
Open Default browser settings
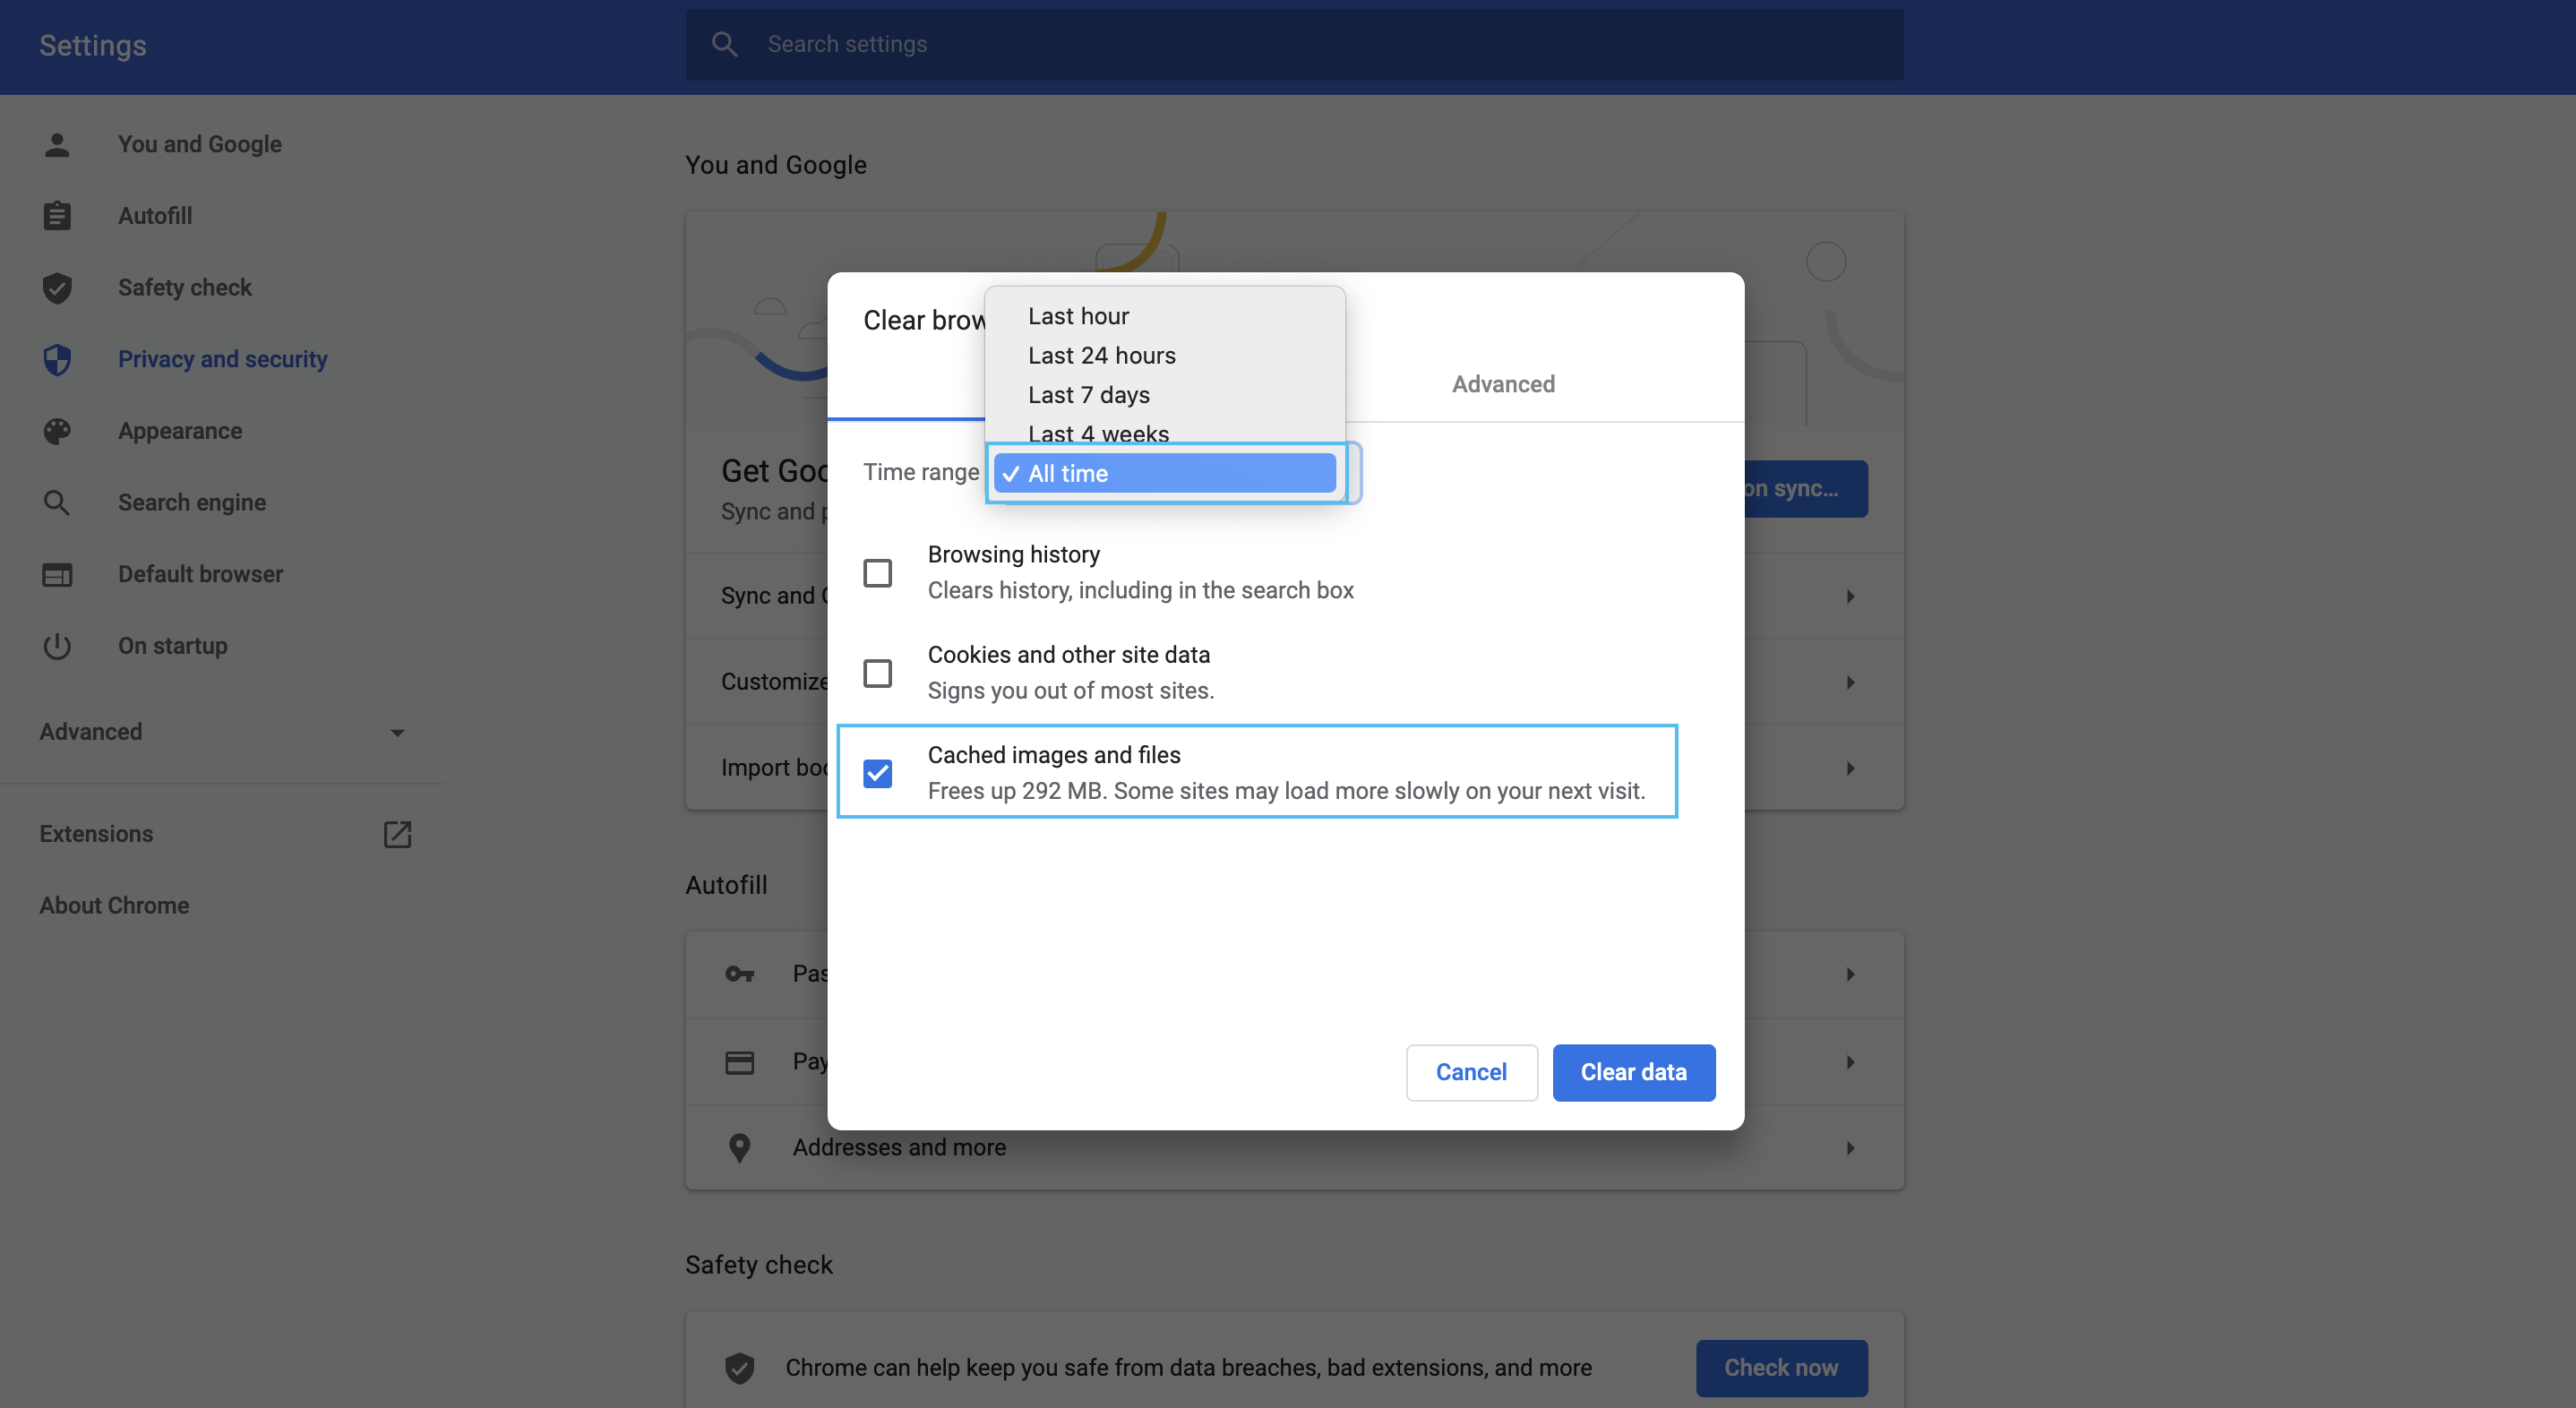coord(200,575)
